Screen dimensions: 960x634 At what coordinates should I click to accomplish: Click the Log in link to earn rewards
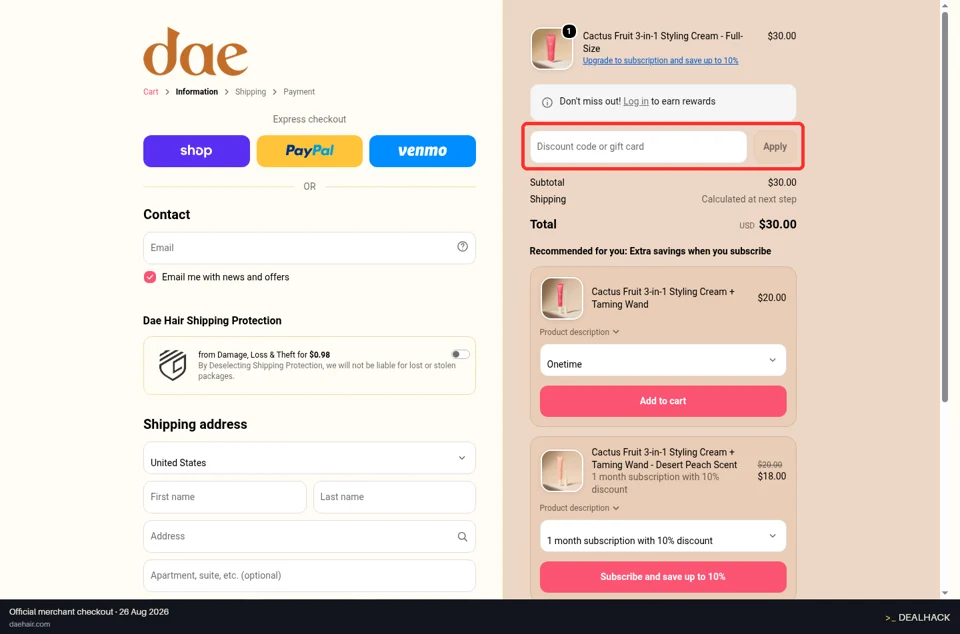pyautogui.click(x=636, y=102)
